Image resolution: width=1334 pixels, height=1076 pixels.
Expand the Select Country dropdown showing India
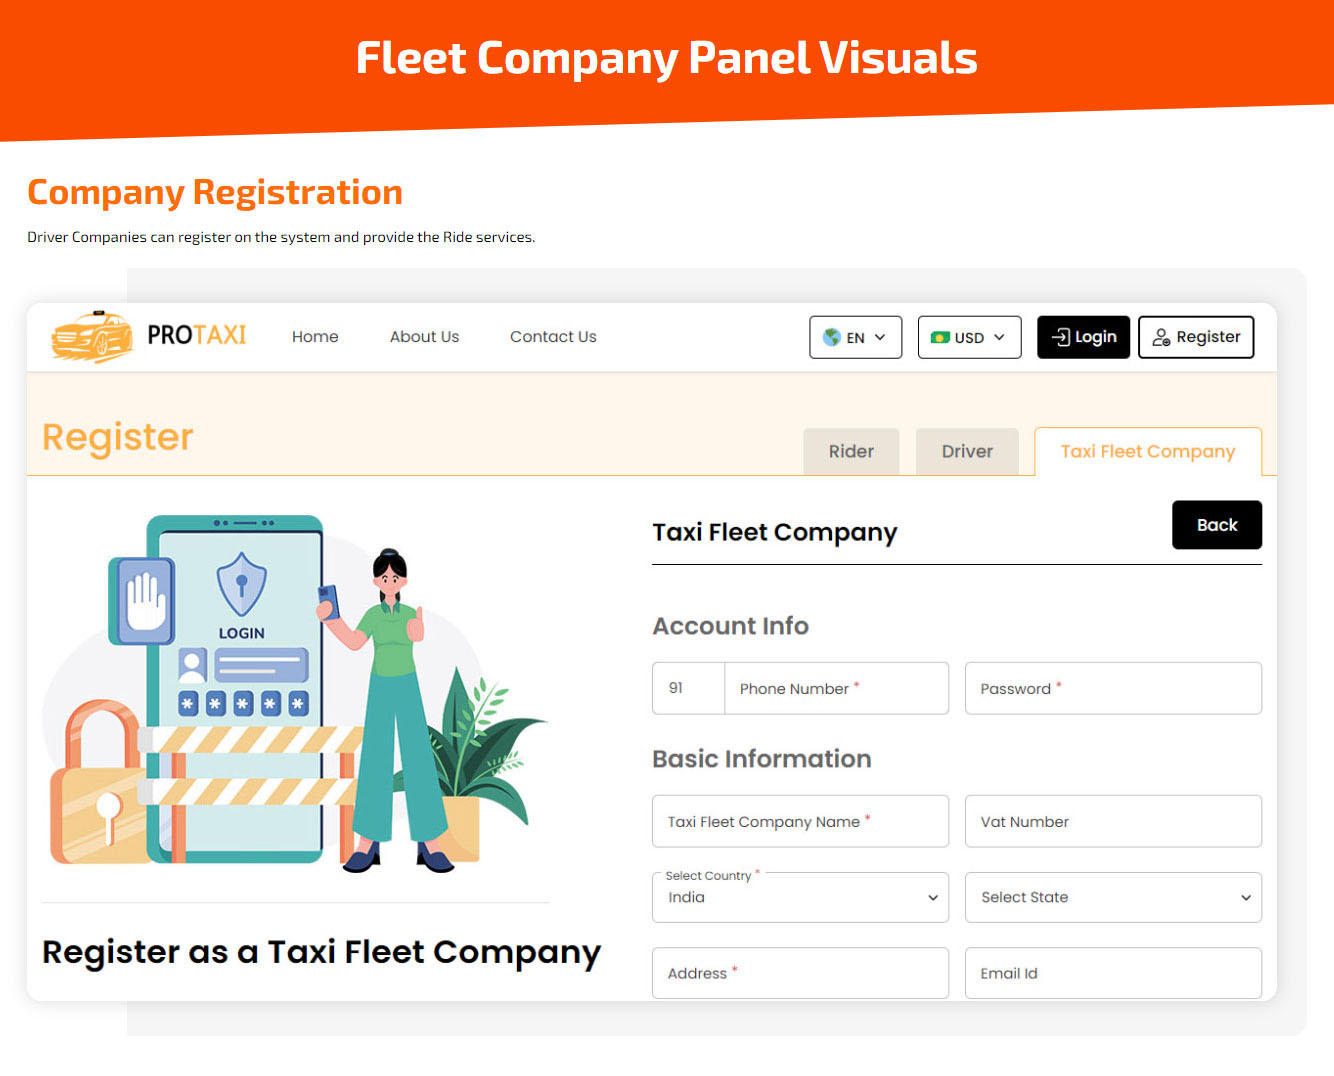click(x=799, y=897)
